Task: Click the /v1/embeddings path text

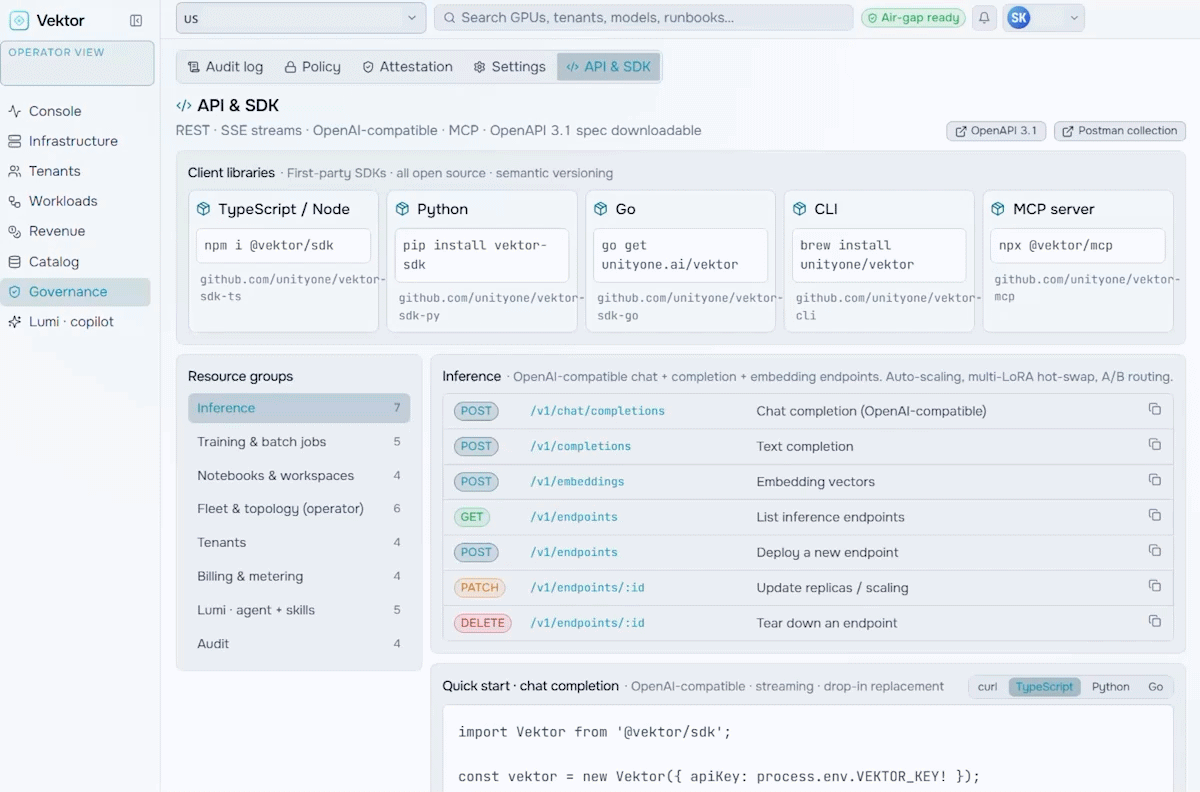Action: pos(577,482)
